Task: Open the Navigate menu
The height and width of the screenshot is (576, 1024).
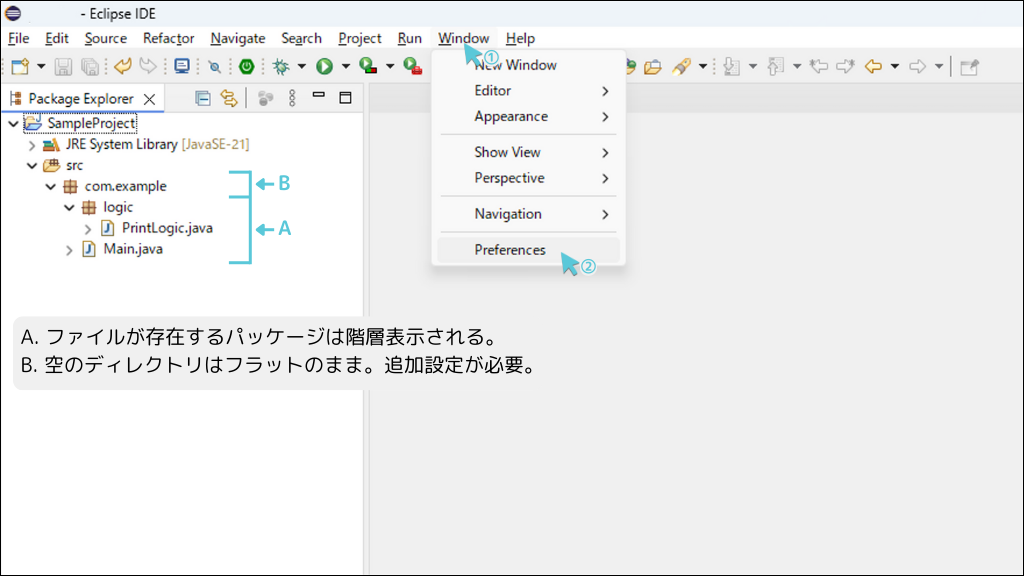Action: 238,38
